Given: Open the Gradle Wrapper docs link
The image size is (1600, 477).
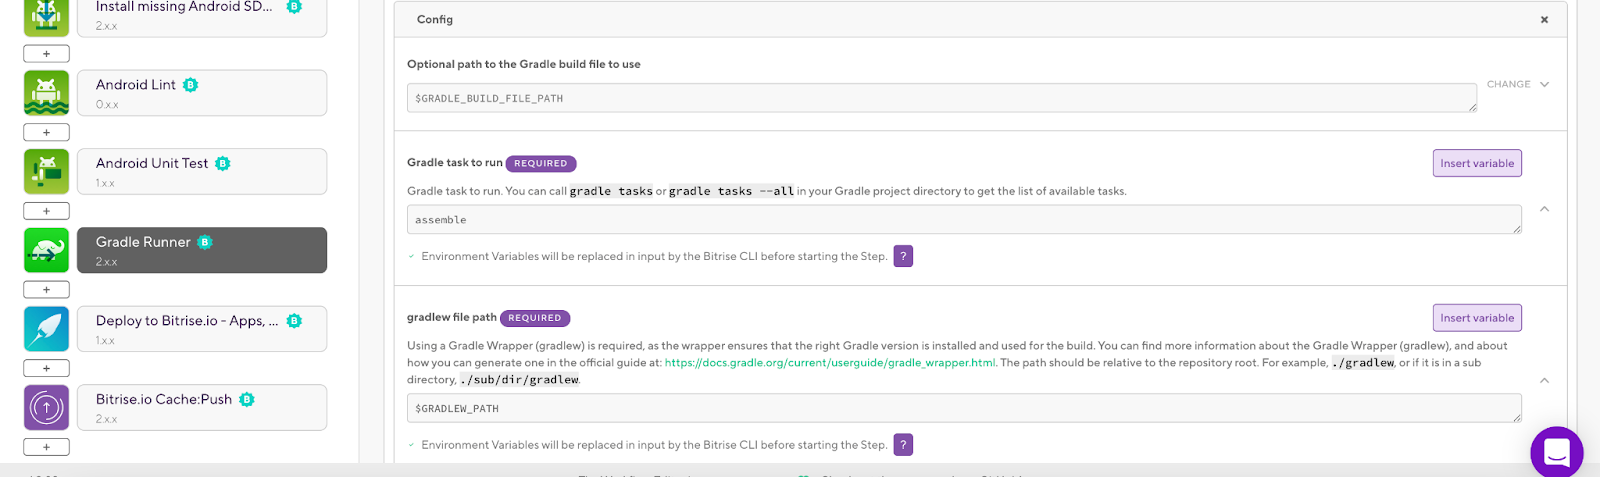Looking at the screenshot, I should click(830, 363).
